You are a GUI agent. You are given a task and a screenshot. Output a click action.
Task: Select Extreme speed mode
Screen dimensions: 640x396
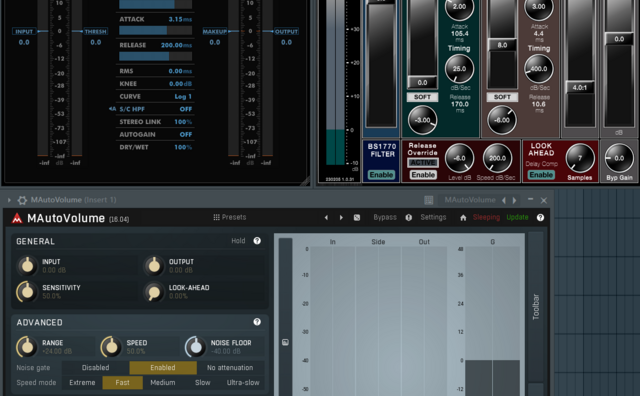pos(82,383)
